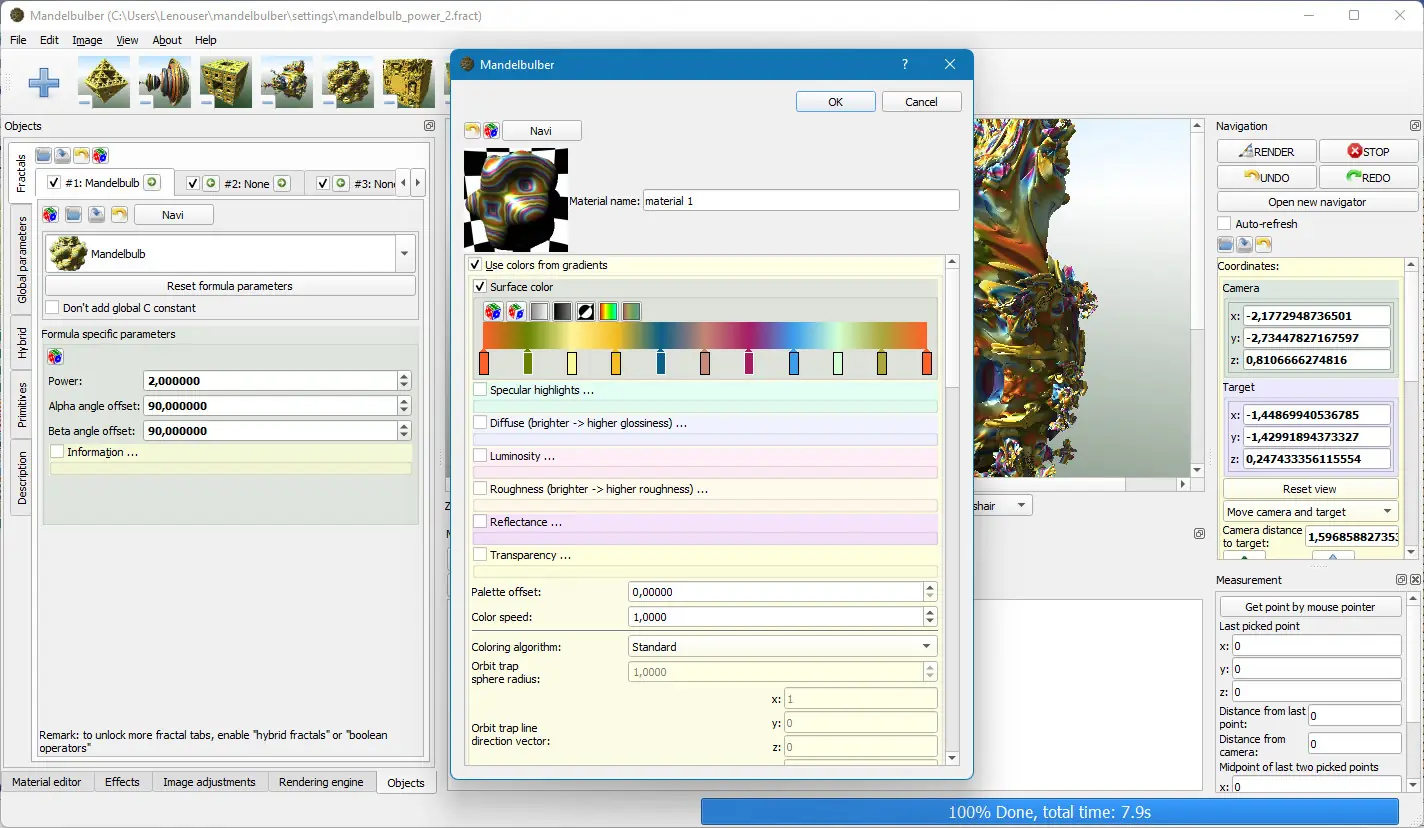Click the OK button in dialog

tap(836, 102)
